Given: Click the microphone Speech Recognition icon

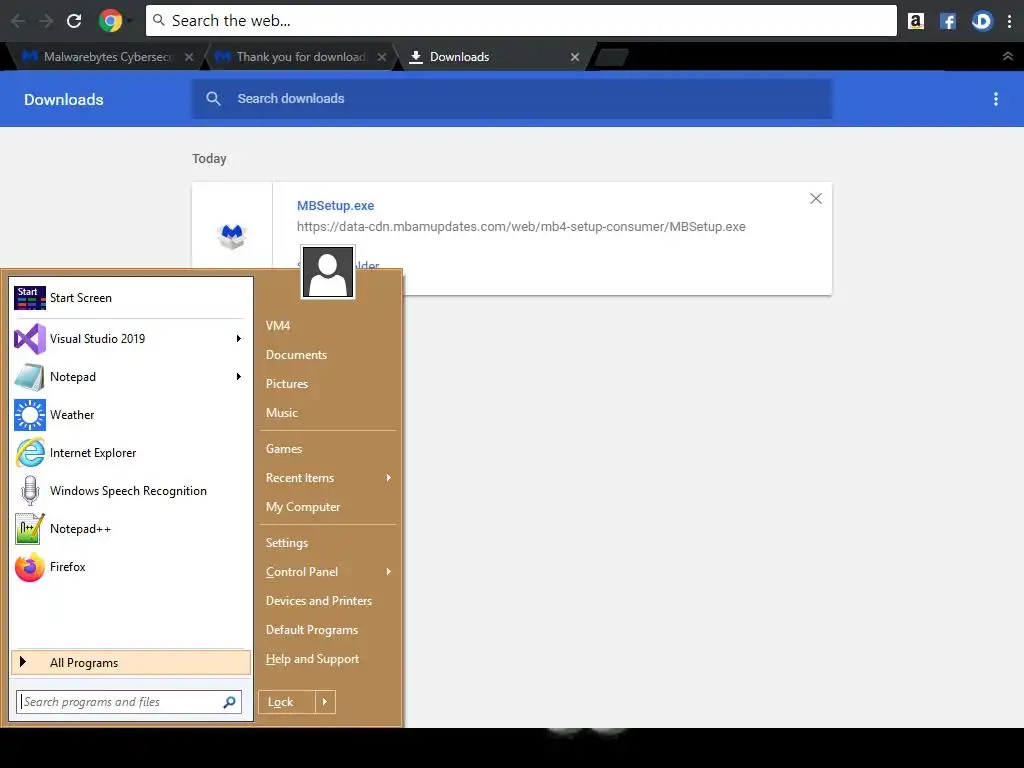Looking at the screenshot, I should (30, 490).
